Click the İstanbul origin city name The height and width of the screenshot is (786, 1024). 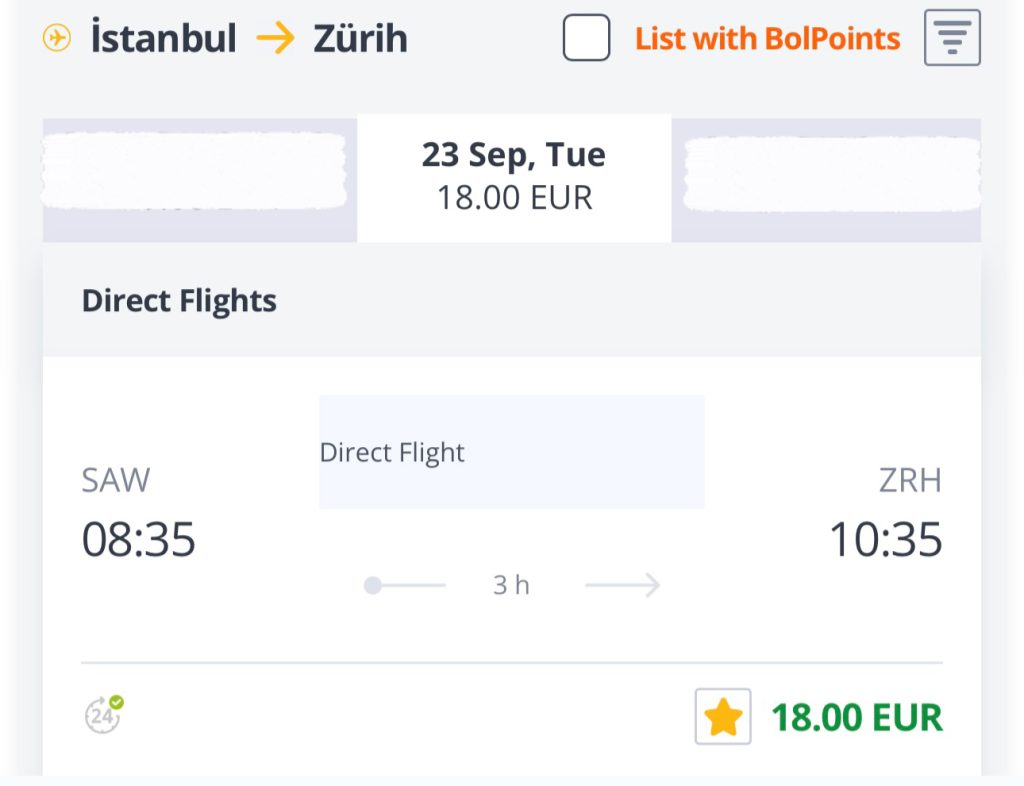click(x=164, y=39)
